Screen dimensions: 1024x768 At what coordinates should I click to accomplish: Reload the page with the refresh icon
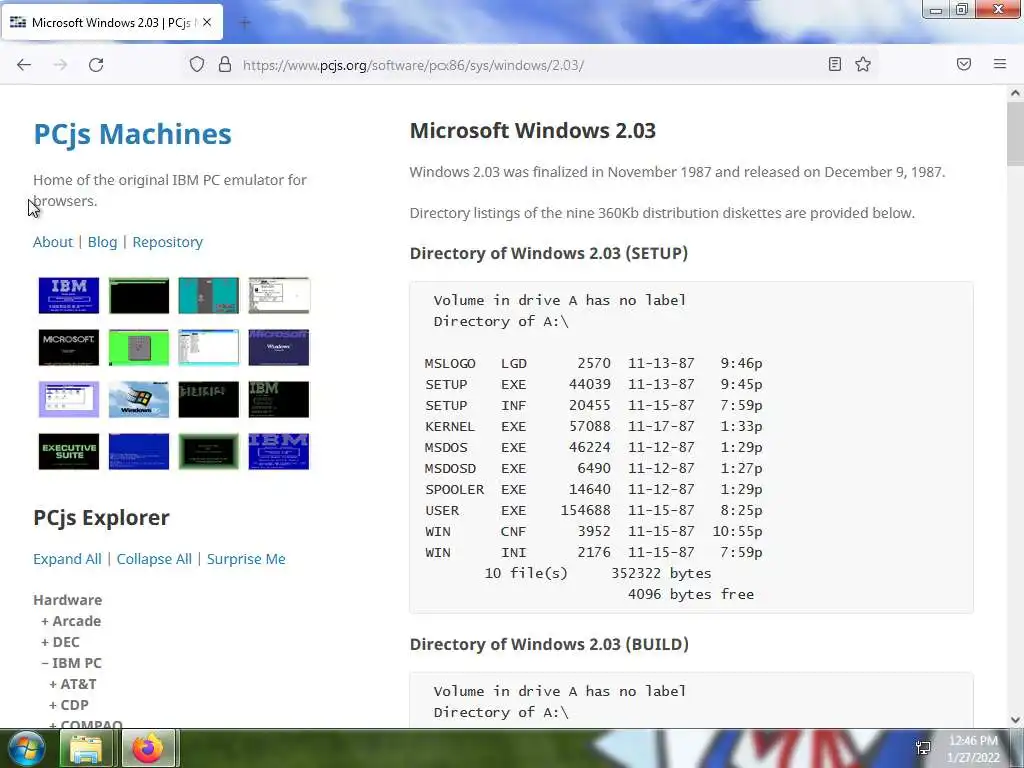96,65
